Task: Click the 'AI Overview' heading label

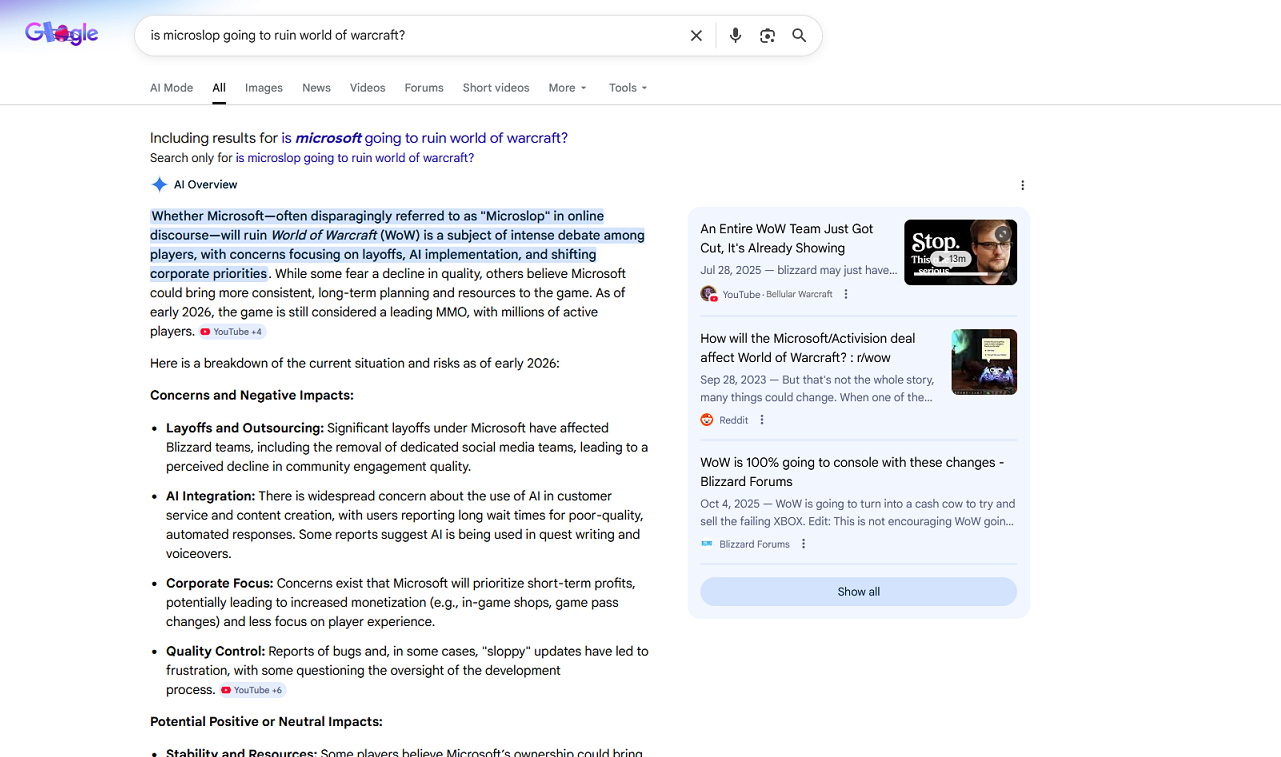Action: (x=206, y=185)
